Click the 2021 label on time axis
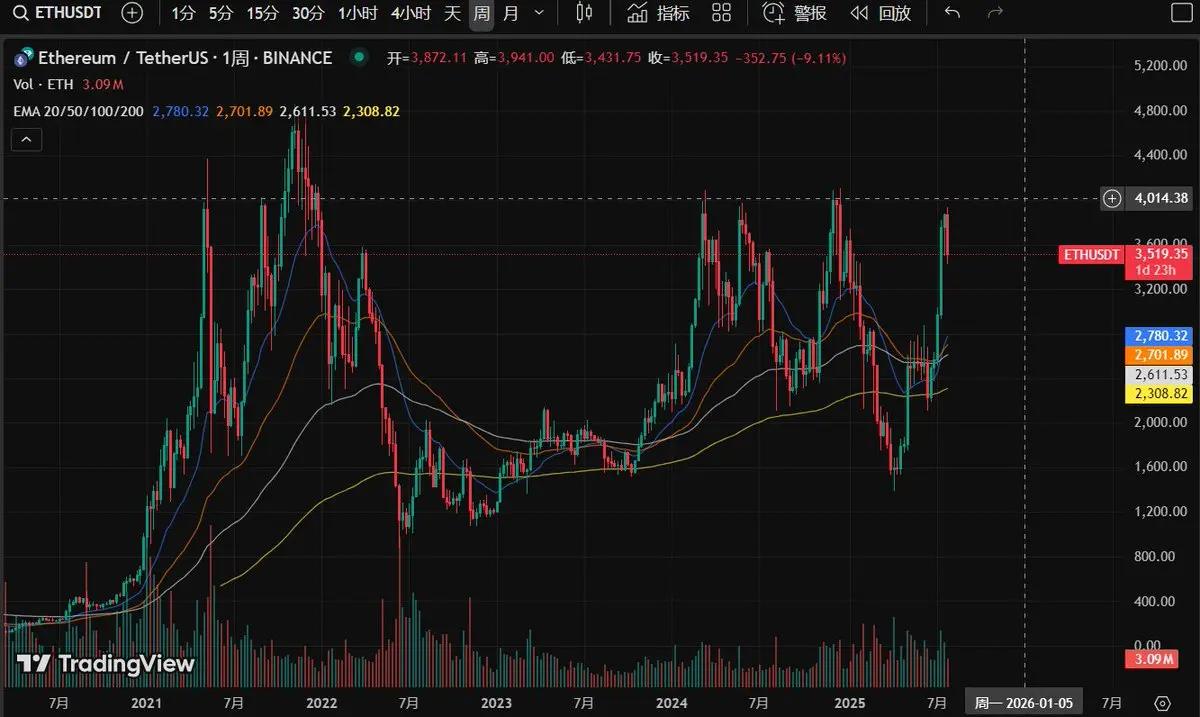The width and height of the screenshot is (1200, 717). 146,703
